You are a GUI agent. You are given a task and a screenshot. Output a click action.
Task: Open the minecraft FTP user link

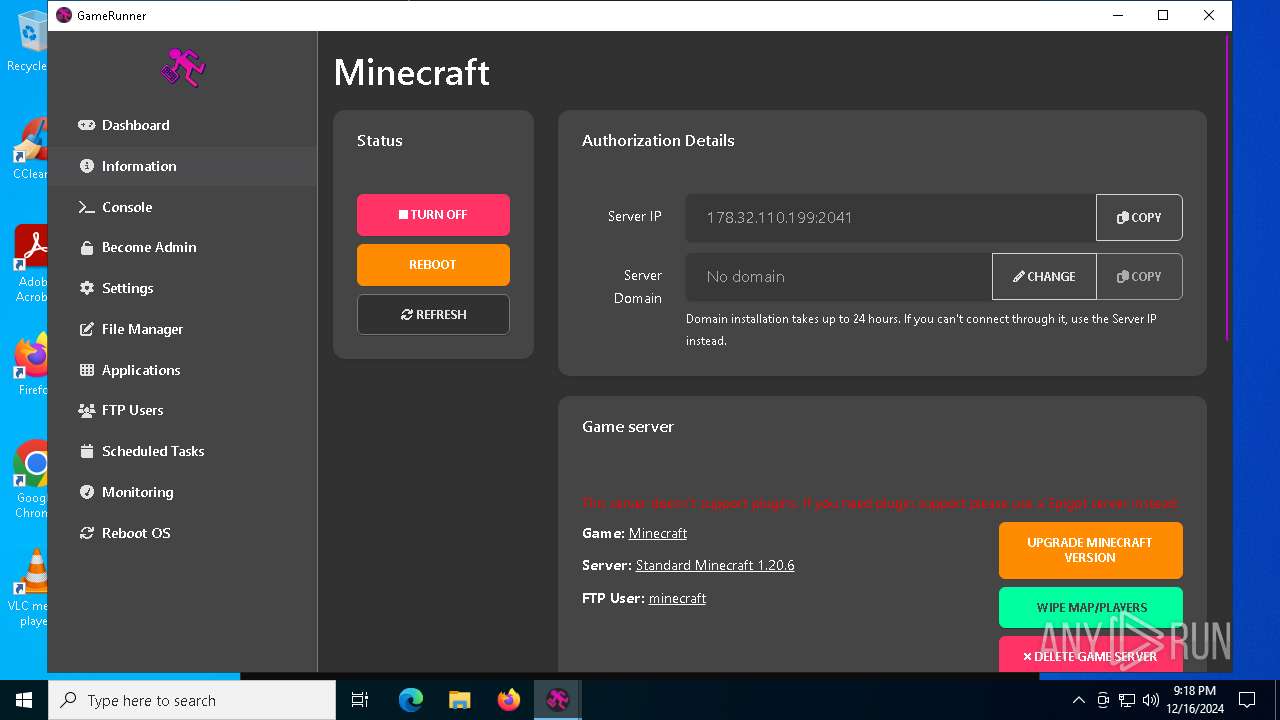point(677,598)
